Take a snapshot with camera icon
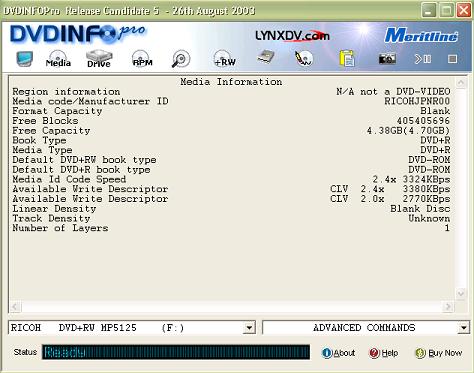 [x=387, y=59]
